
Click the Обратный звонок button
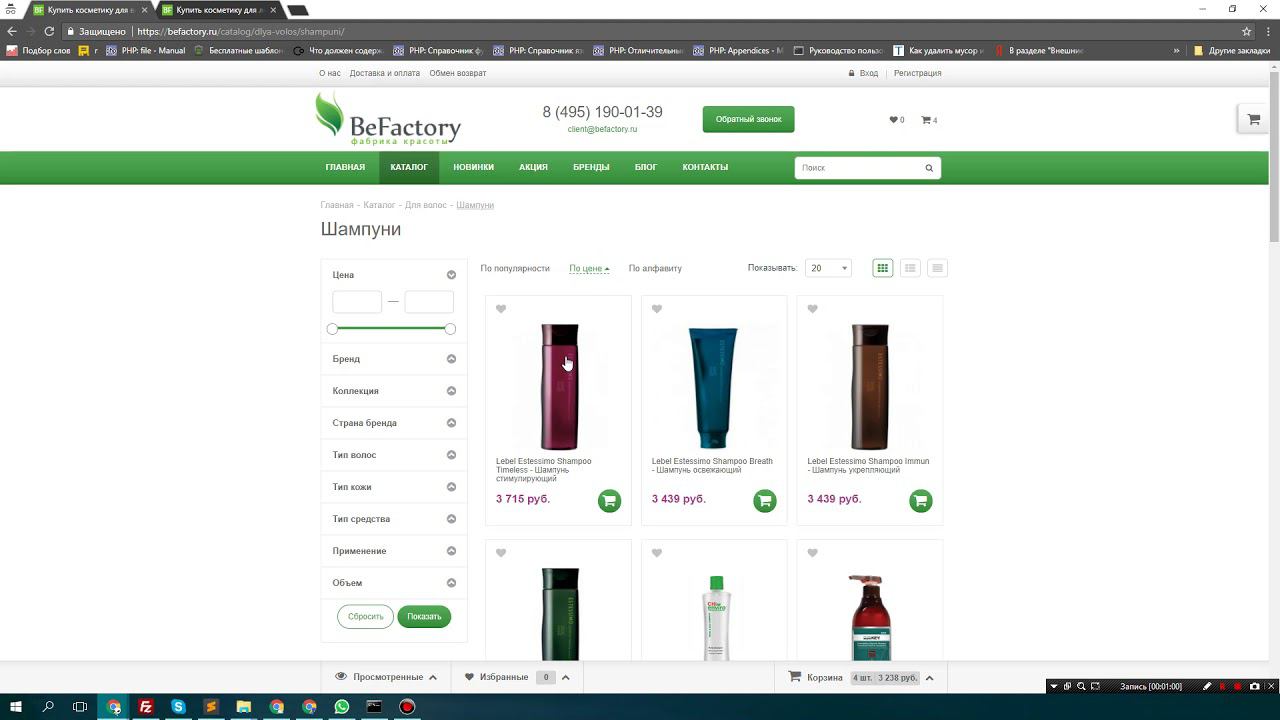coord(748,119)
